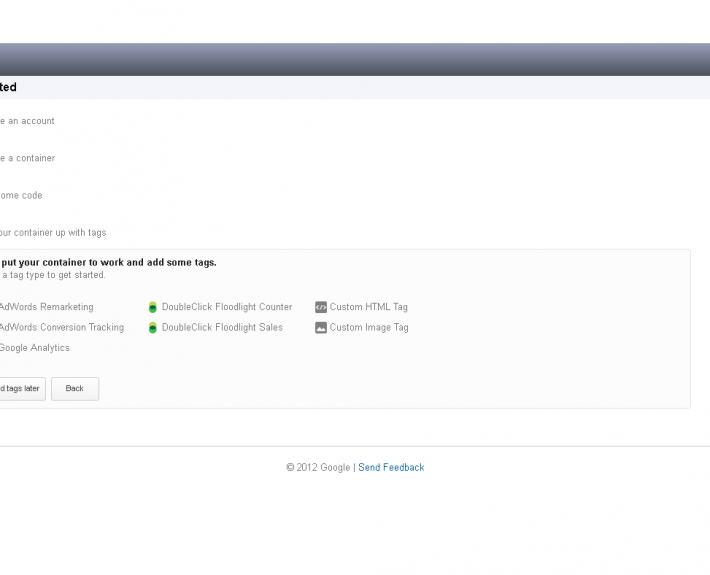Click the Custom HTML Tag code icon

coord(321,307)
